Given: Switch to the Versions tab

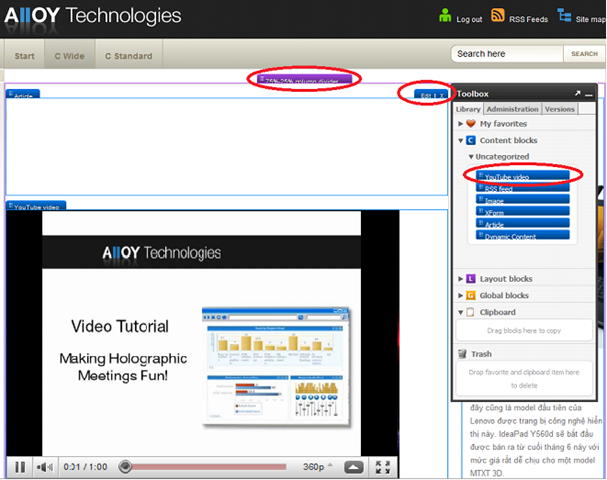Looking at the screenshot, I should [559, 109].
